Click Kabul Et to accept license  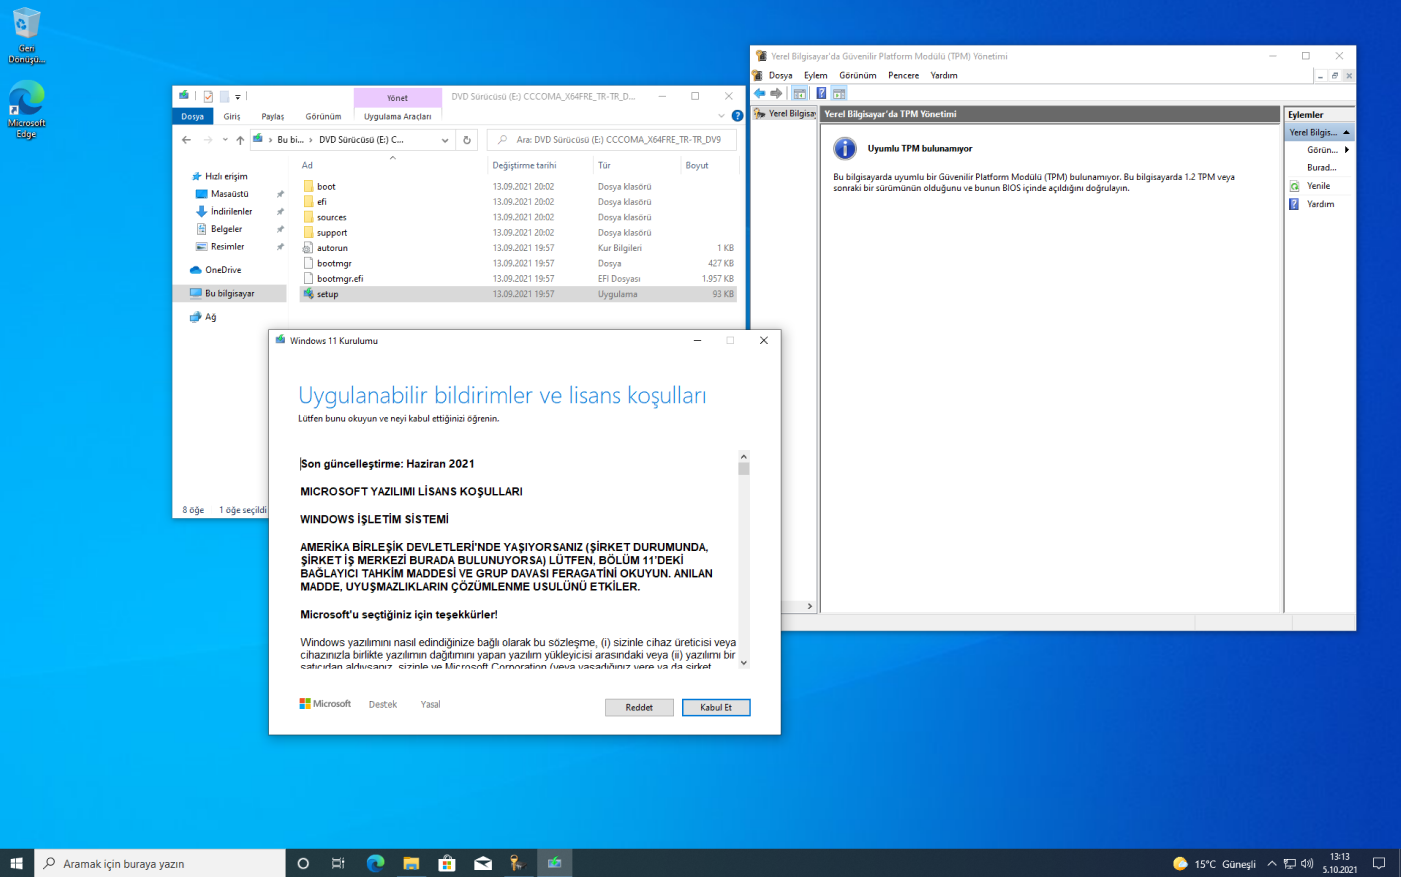716,707
